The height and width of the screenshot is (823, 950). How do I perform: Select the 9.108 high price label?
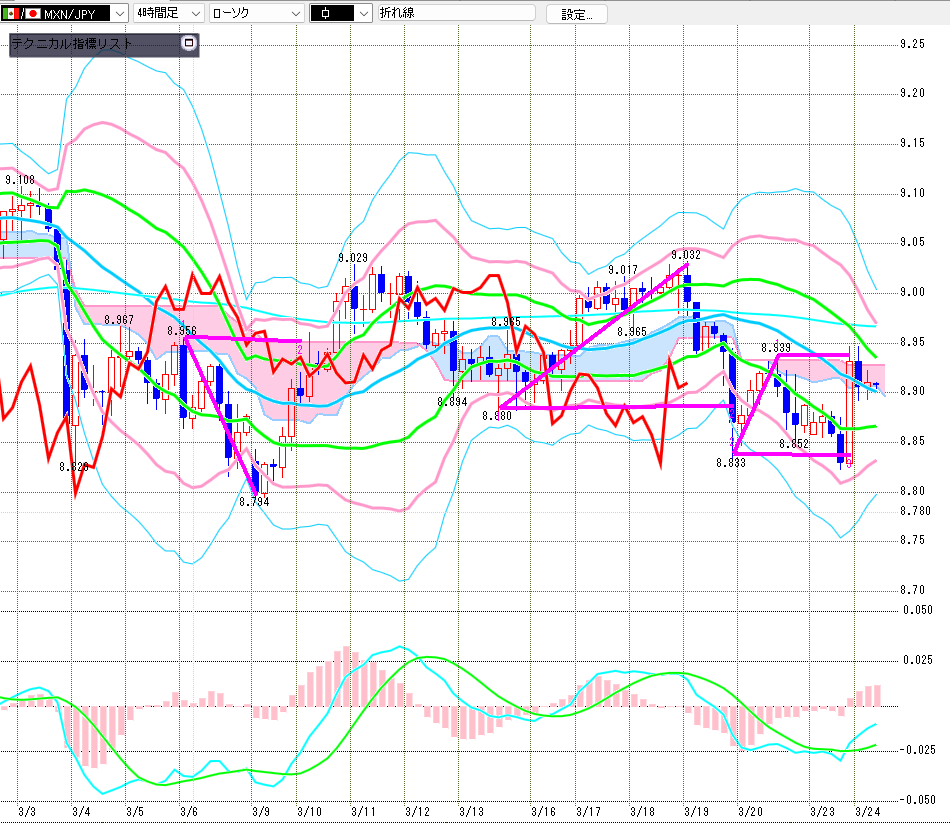pos(20,181)
